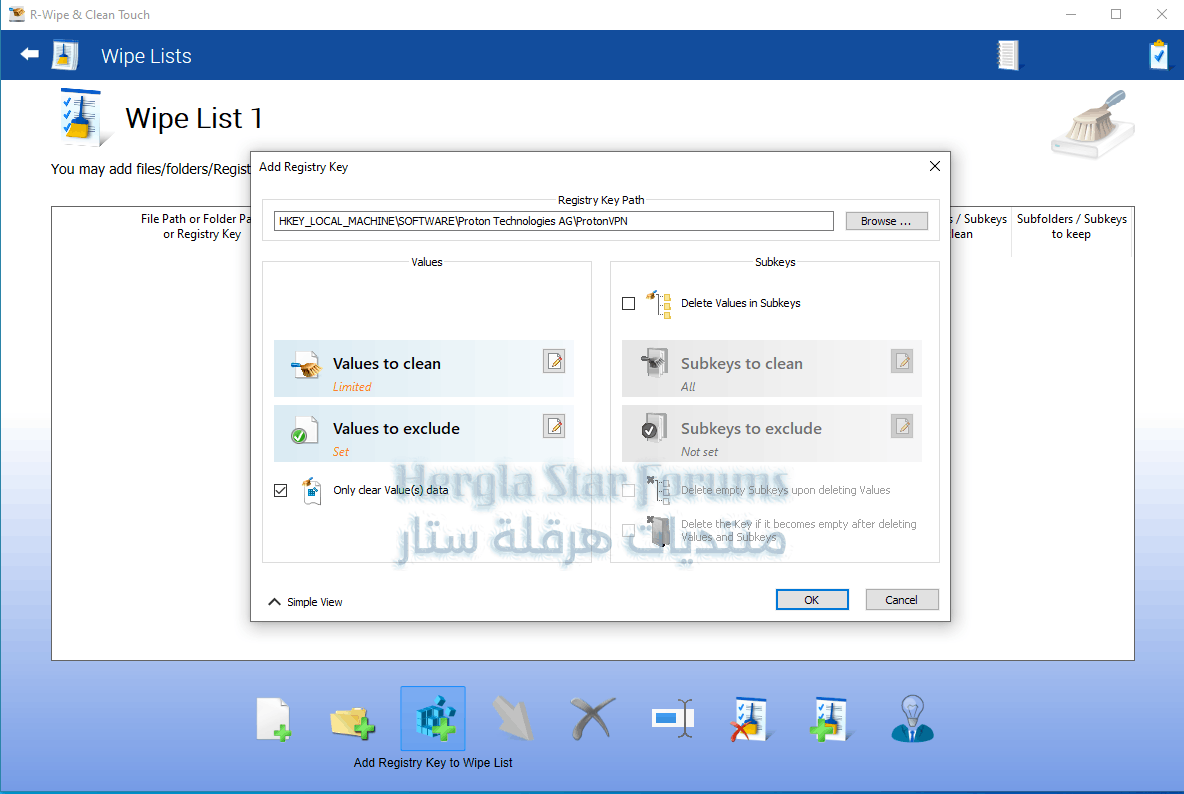The image size is (1184, 794).
Task: Click the back arrow in the header
Action: pos(30,54)
